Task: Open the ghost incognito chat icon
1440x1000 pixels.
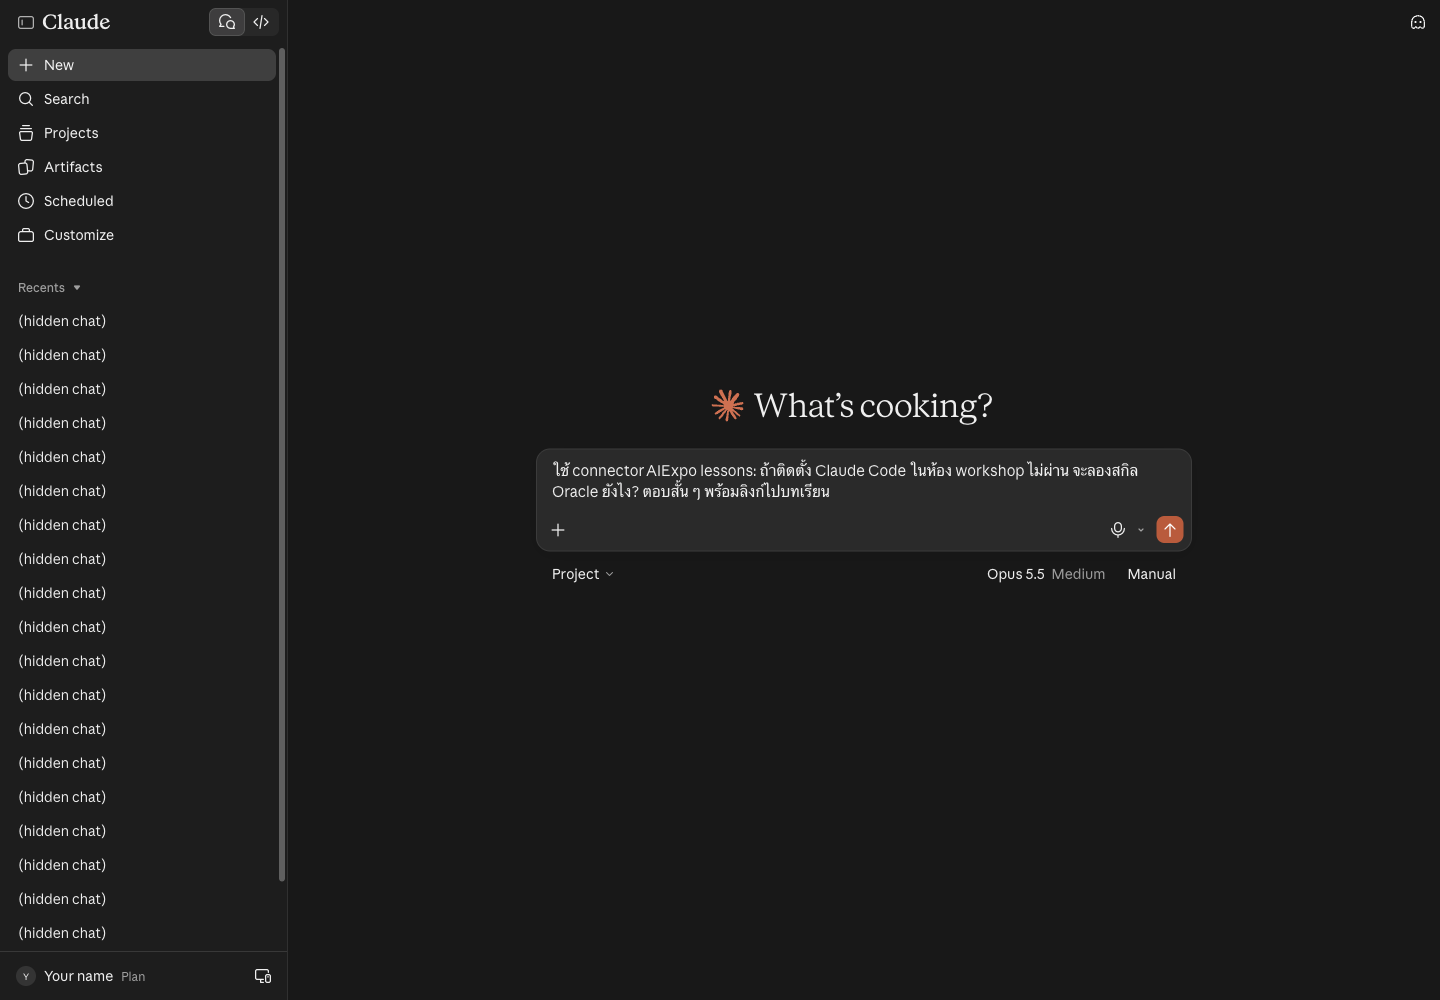Action: pyautogui.click(x=1418, y=22)
